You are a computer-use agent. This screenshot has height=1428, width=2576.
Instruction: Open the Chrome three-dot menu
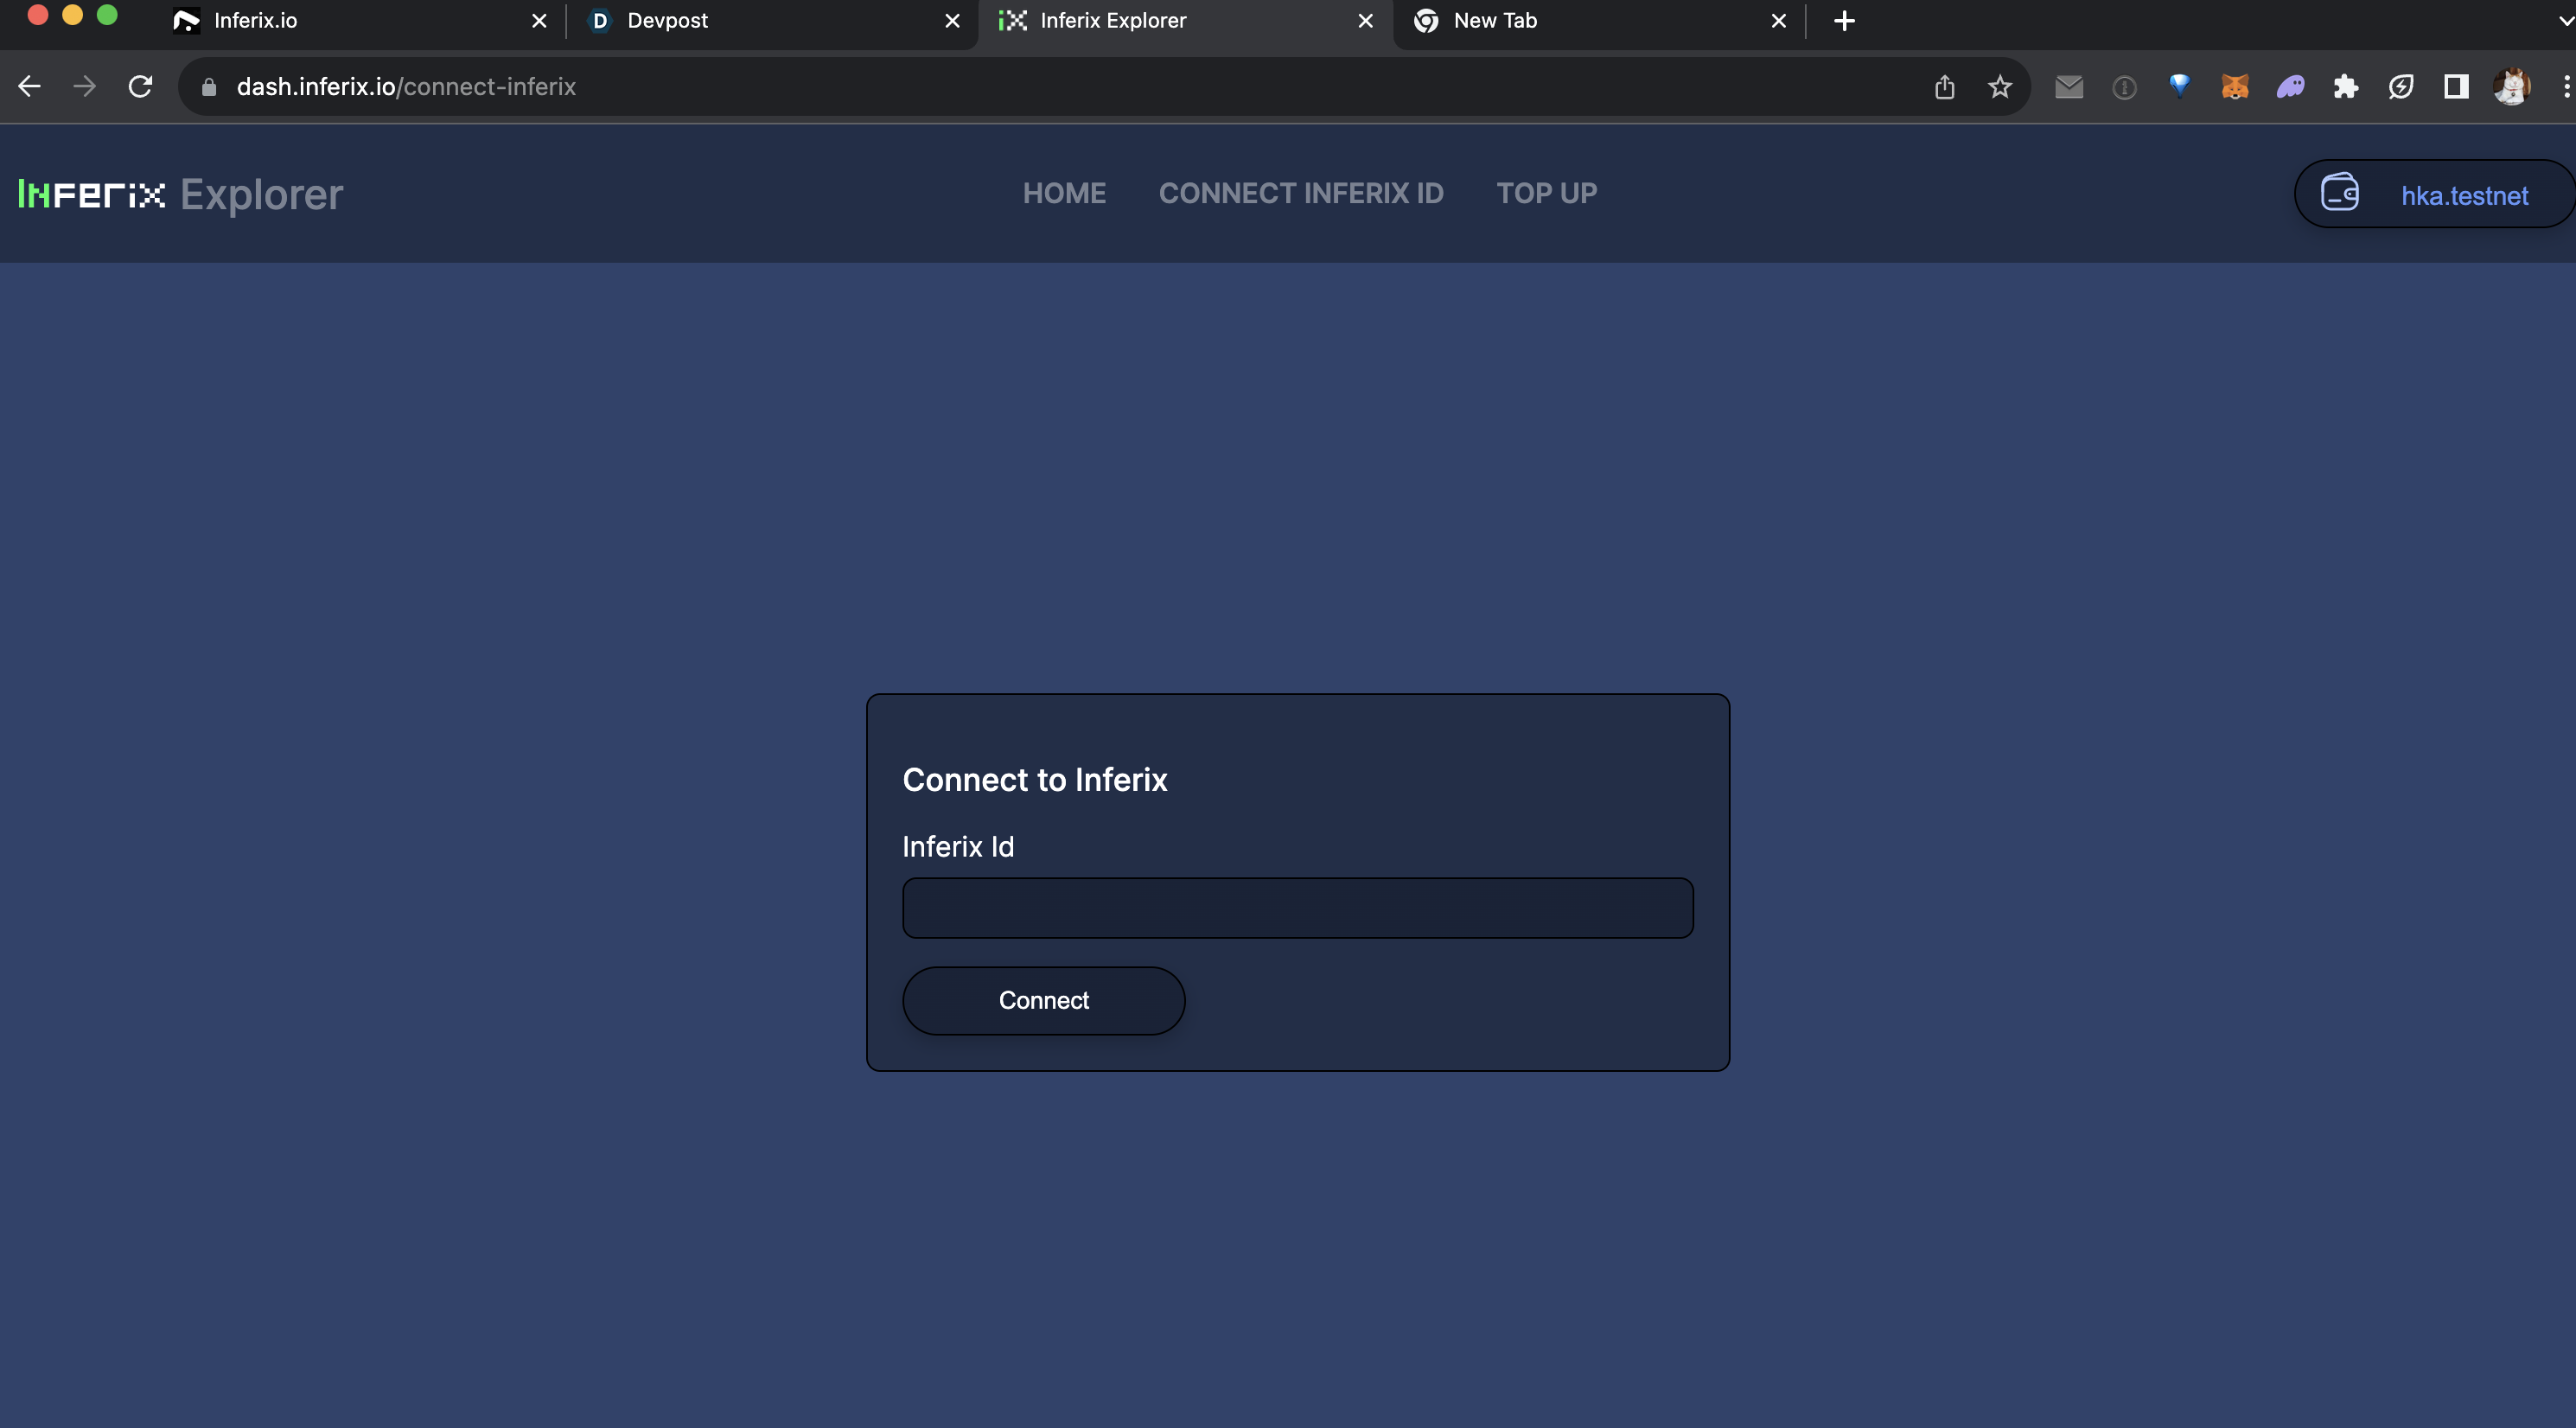pyautogui.click(x=2565, y=87)
